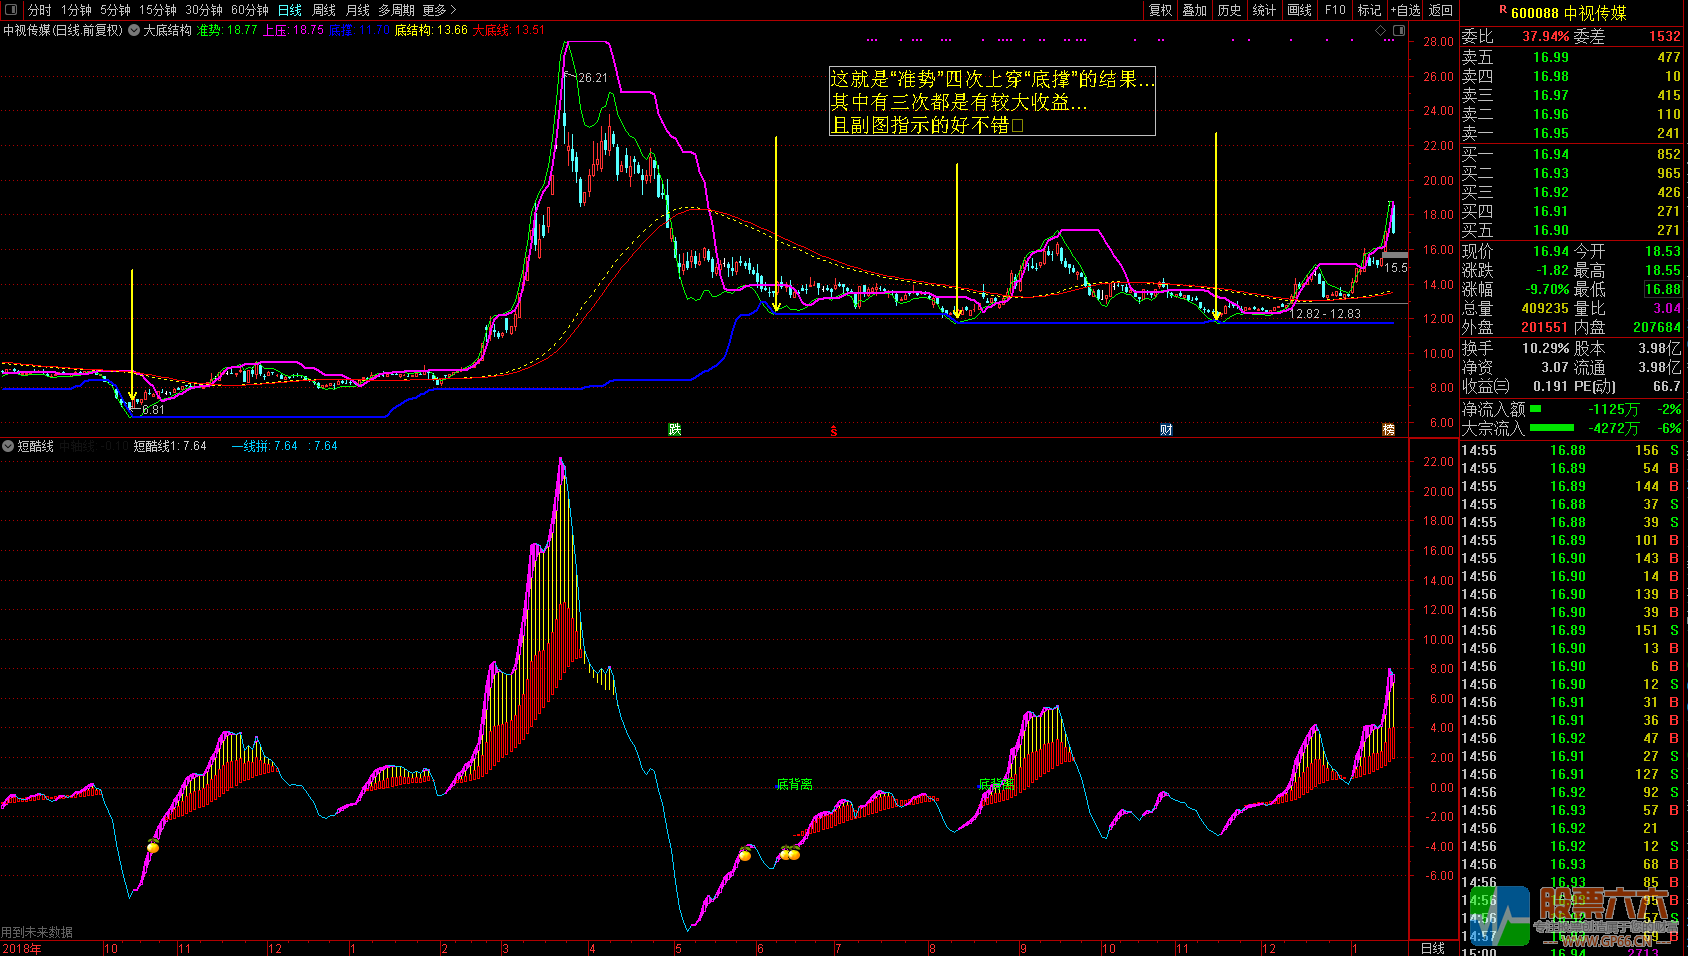Switch to 周线 weekly chart tab
The width and height of the screenshot is (1688, 956).
click(324, 10)
